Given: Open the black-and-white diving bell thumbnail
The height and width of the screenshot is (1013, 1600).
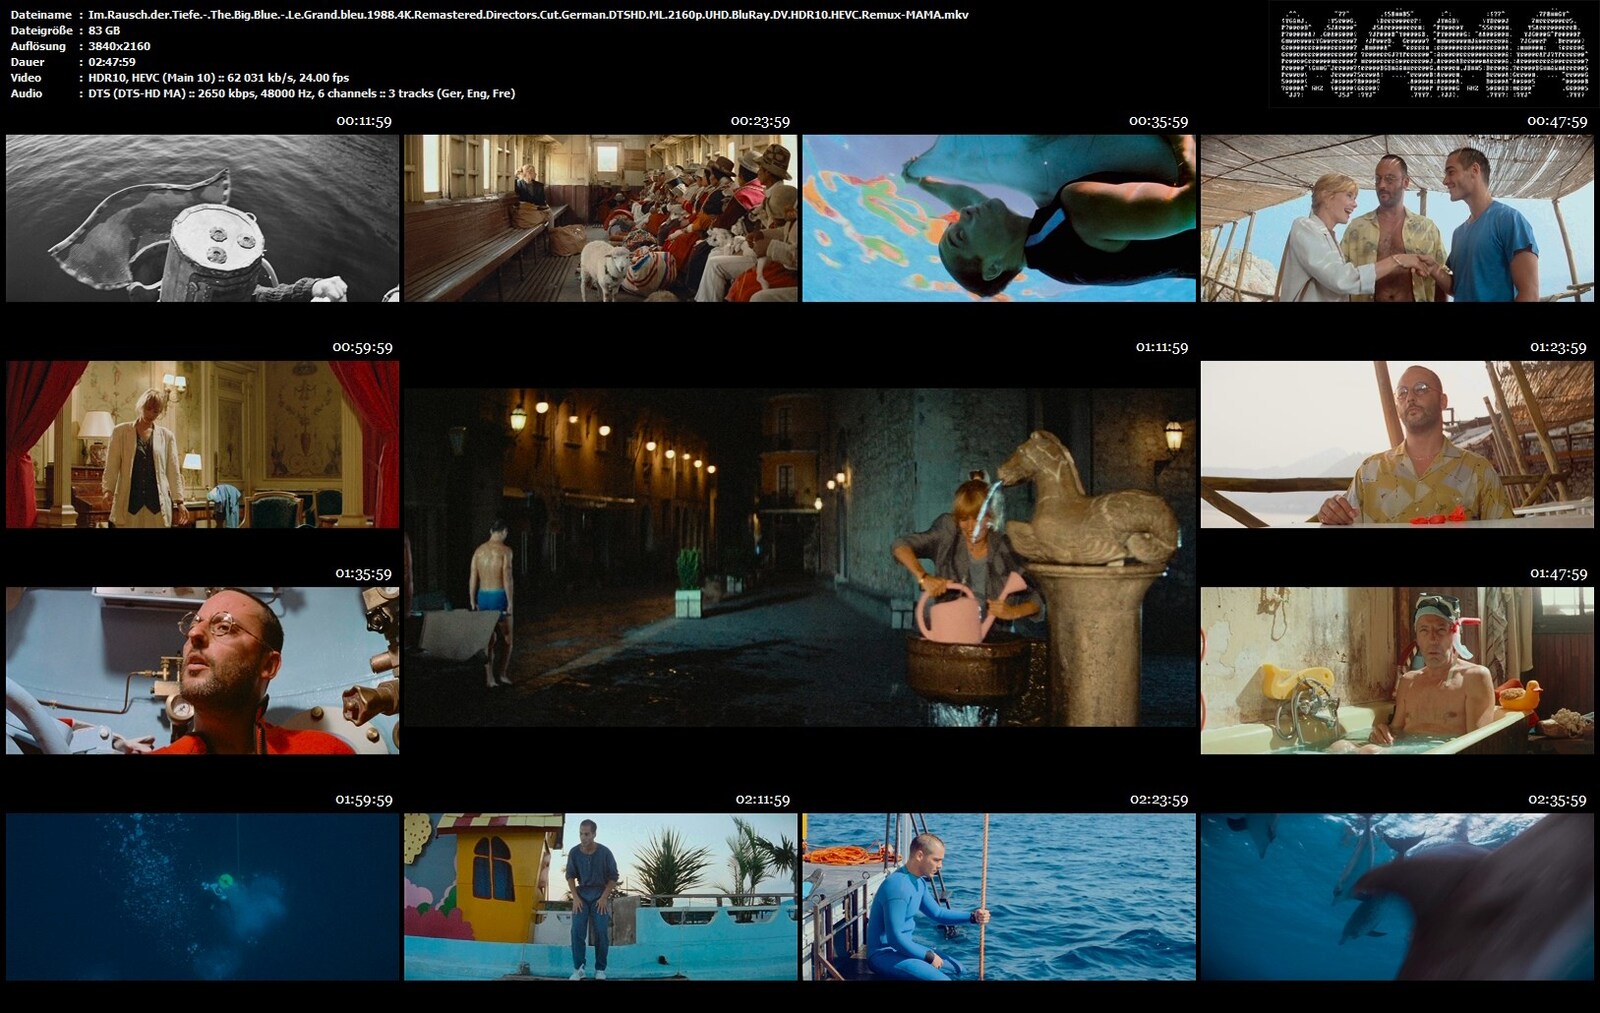Looking at the screenshot, I should [202, 218].
